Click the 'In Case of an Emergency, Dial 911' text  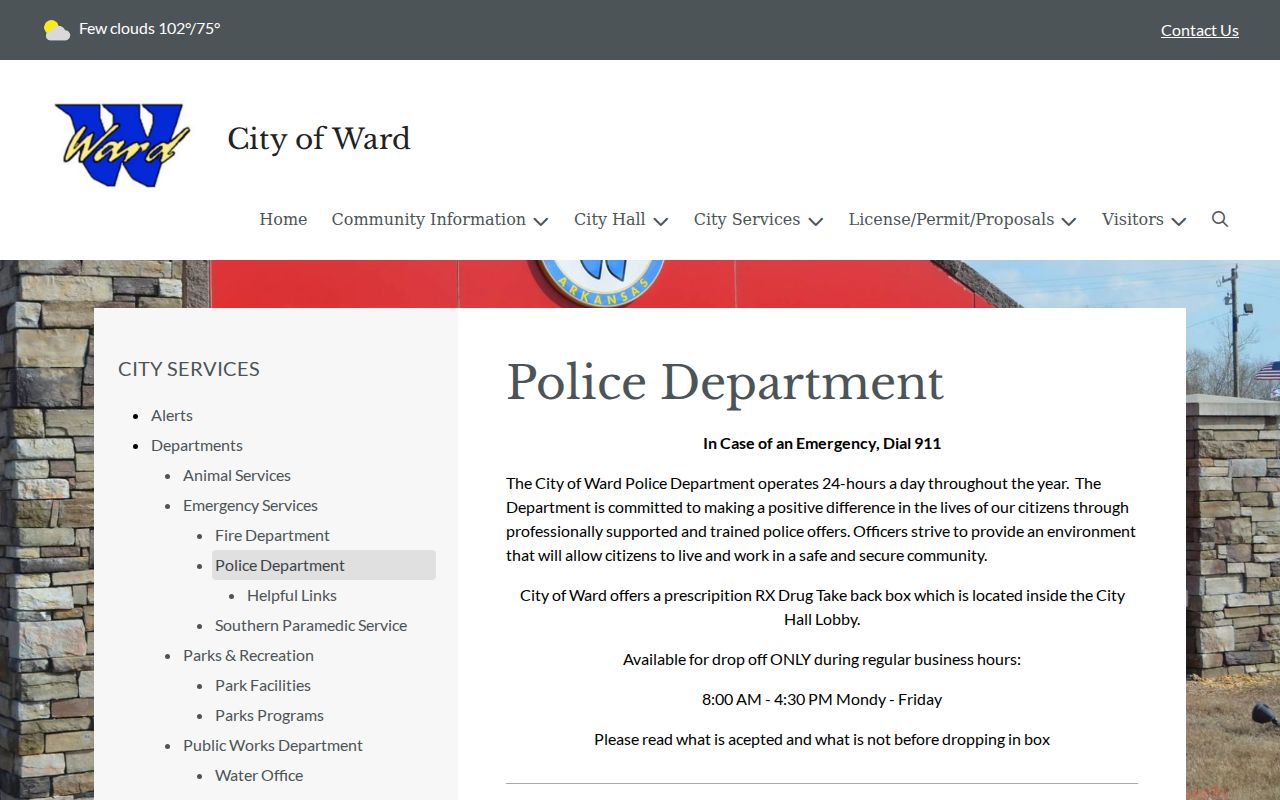coord(822,443)
